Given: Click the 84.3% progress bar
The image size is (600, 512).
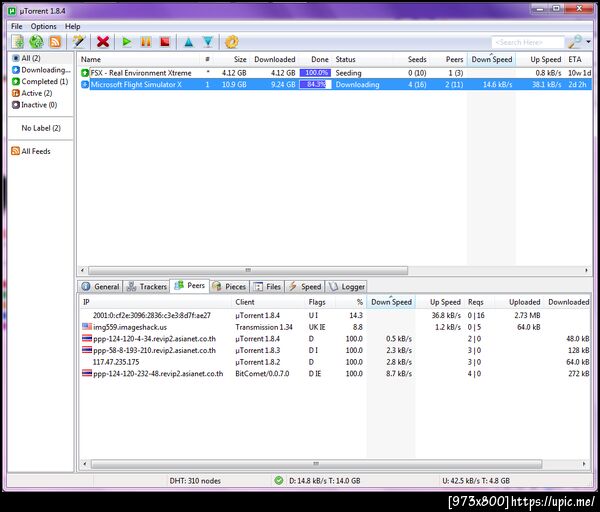Looking at the screenshot, I should [315, 84].
